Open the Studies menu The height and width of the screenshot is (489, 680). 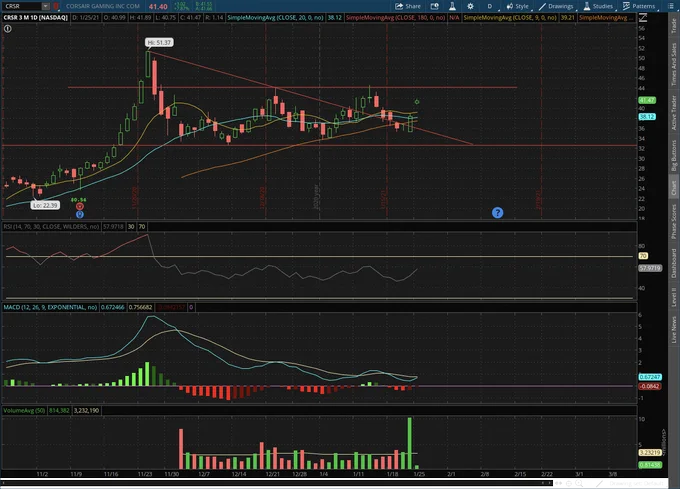(598, 6)
